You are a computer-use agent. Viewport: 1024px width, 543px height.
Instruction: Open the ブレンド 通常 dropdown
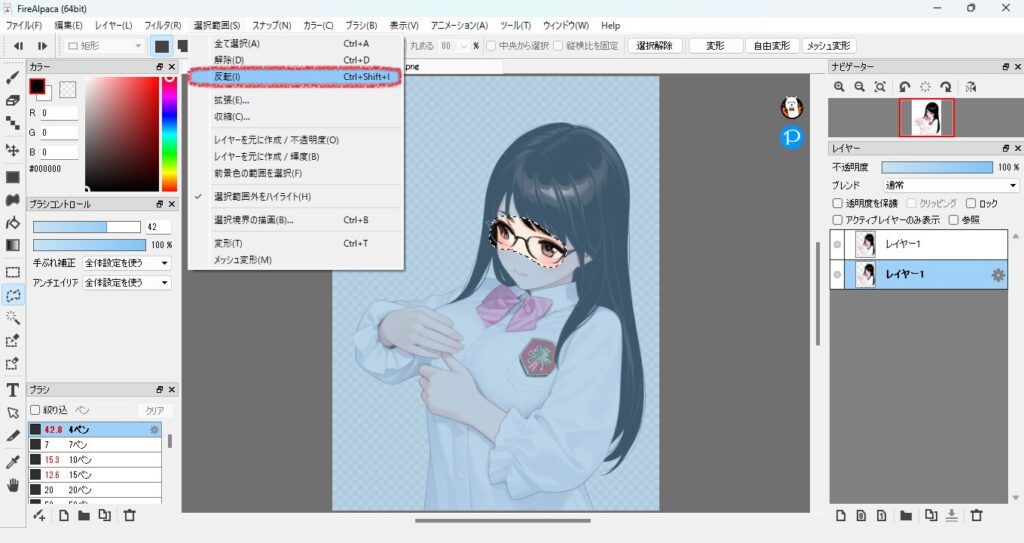tap(951, 186)
